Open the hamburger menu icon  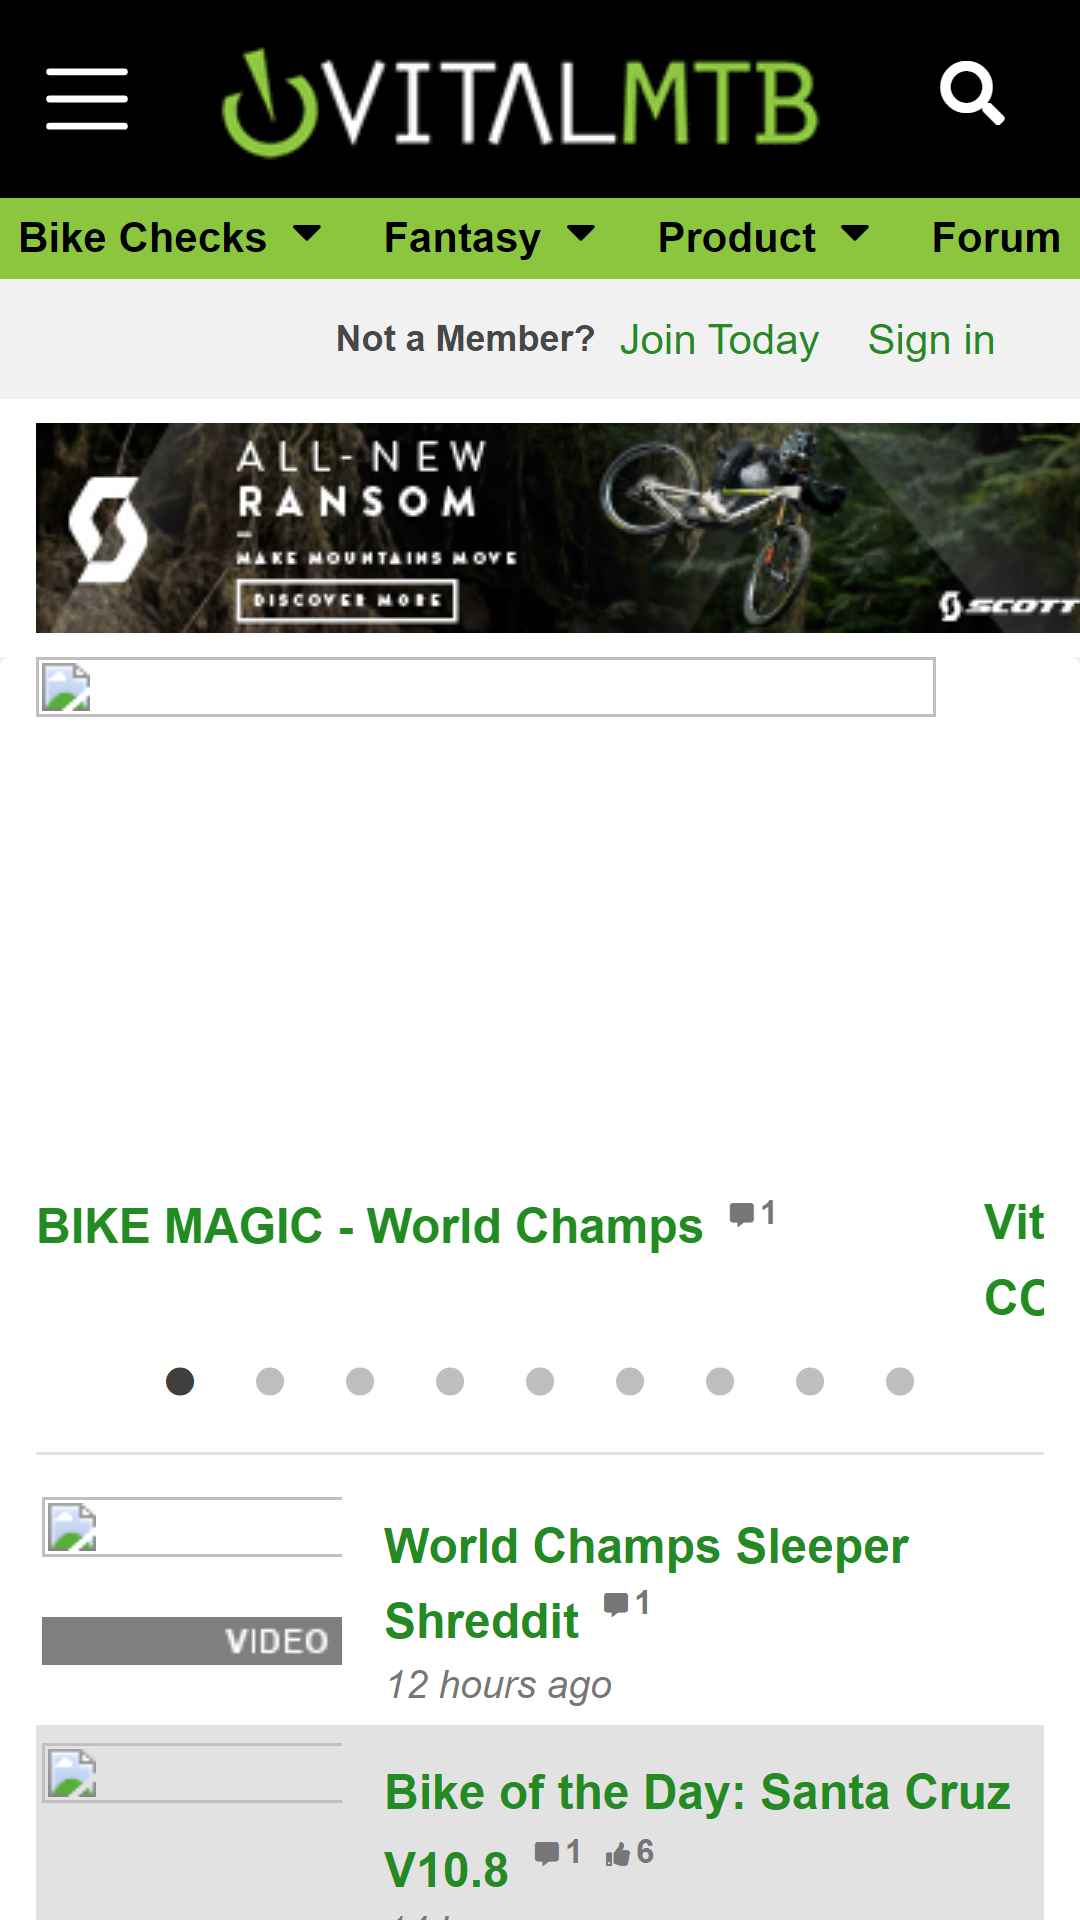87,99
